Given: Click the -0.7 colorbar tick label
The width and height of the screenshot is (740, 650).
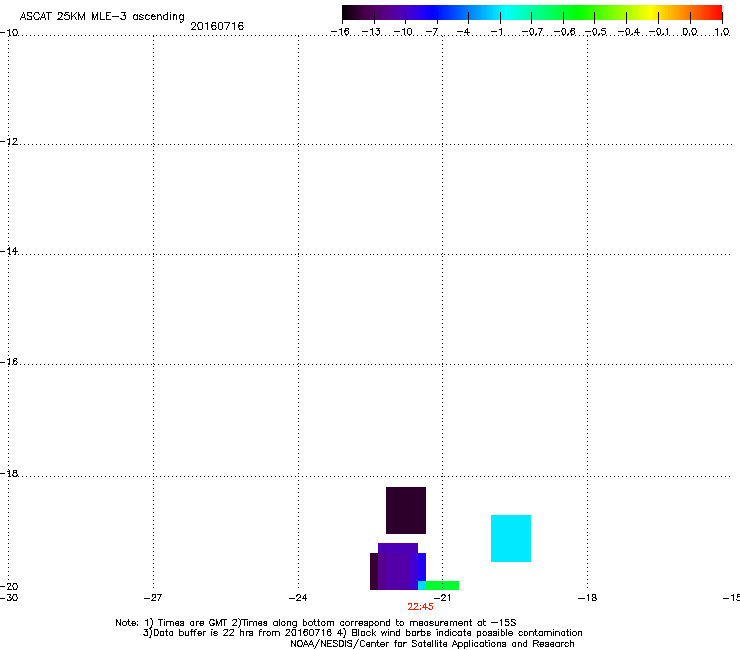Looking at the screenshot, I should point(532,32).
